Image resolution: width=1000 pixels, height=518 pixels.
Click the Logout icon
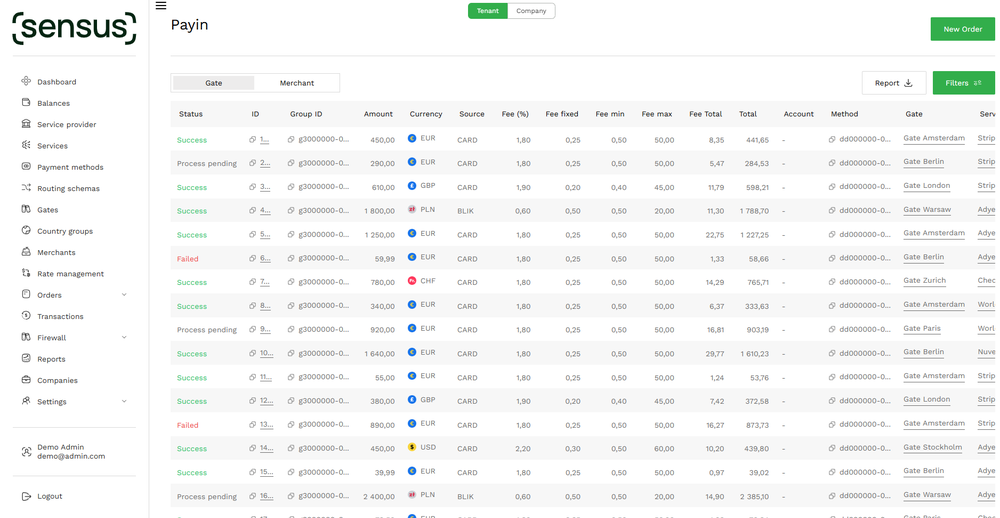click(26, 496)
